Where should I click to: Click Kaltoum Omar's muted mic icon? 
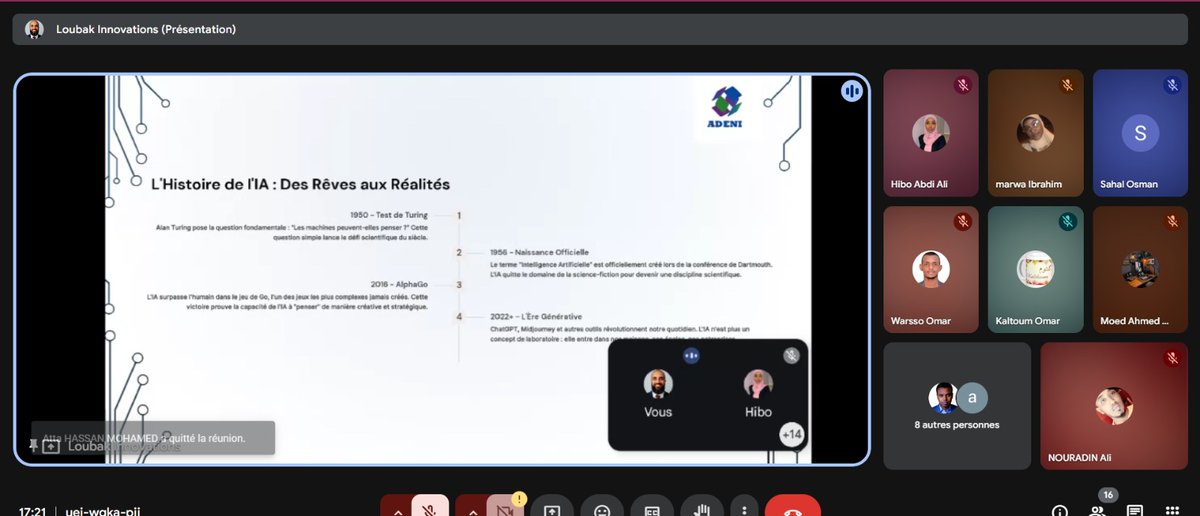(1067, 222)
